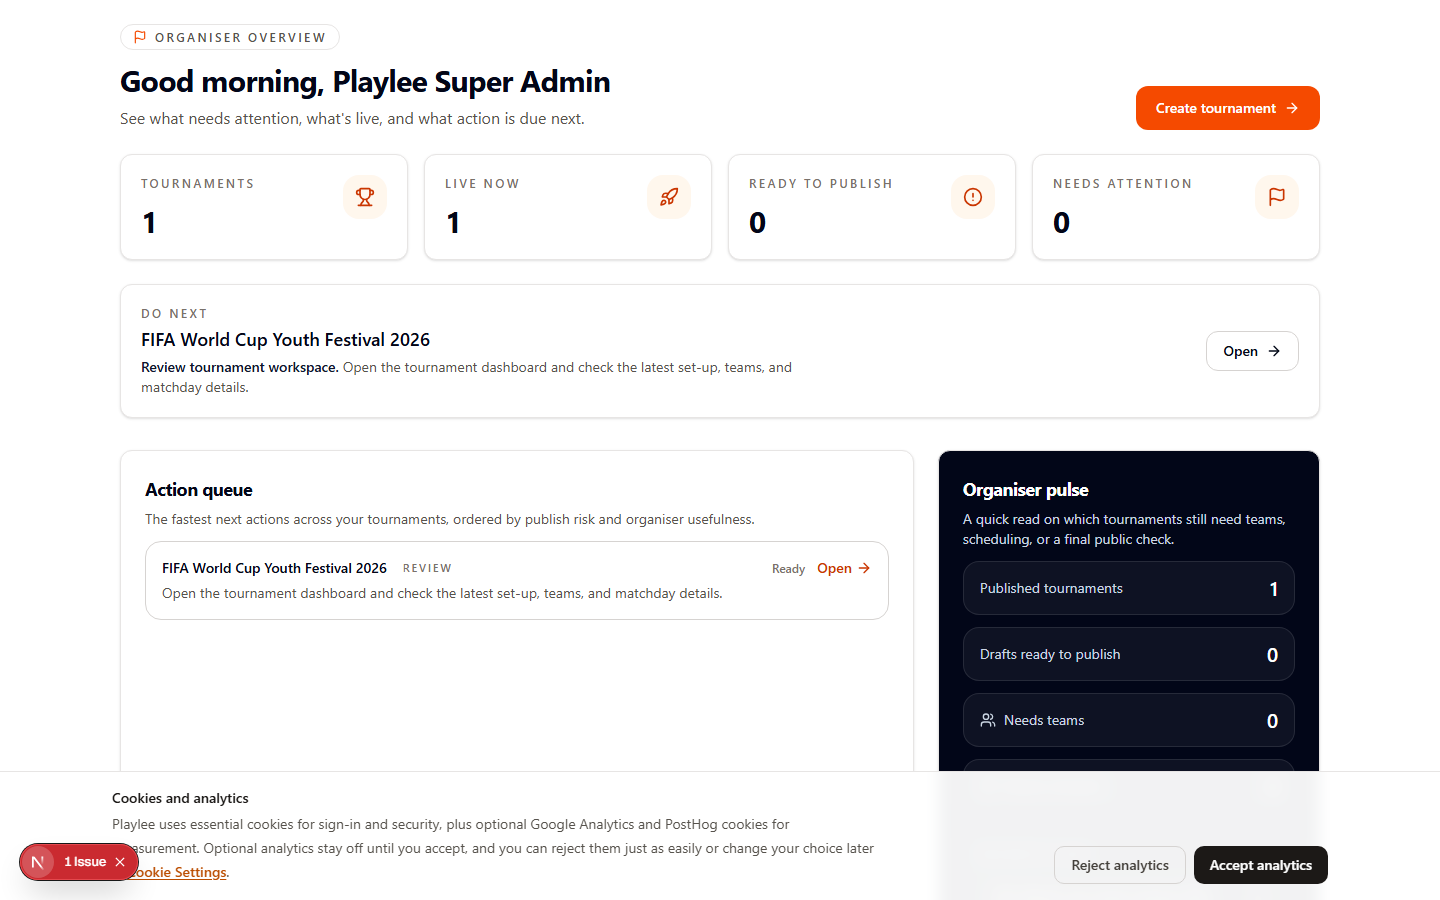
Task: Select the Published tournaments stat row
Action: click(1128, 588)
